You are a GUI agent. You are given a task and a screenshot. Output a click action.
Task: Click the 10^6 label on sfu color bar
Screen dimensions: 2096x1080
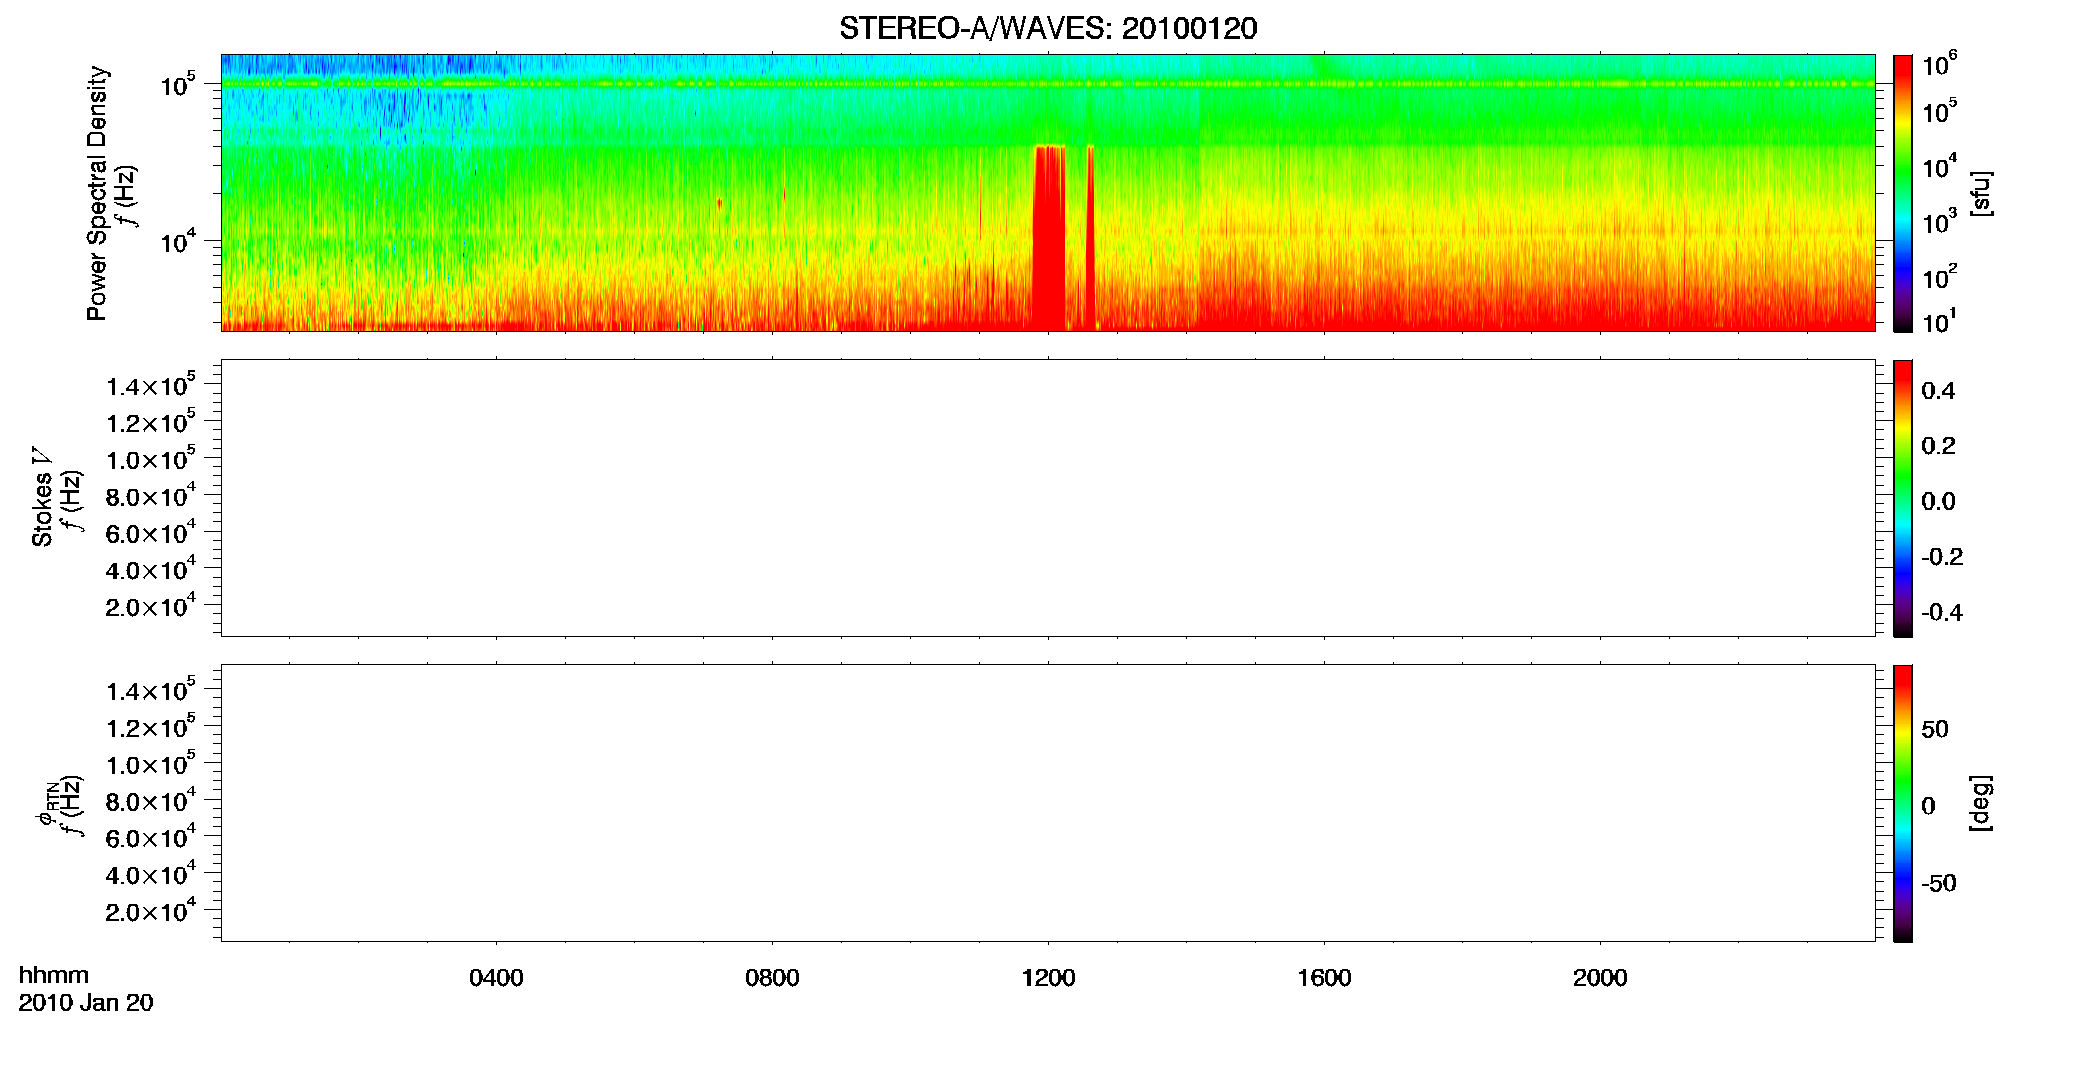point(1940,65)
